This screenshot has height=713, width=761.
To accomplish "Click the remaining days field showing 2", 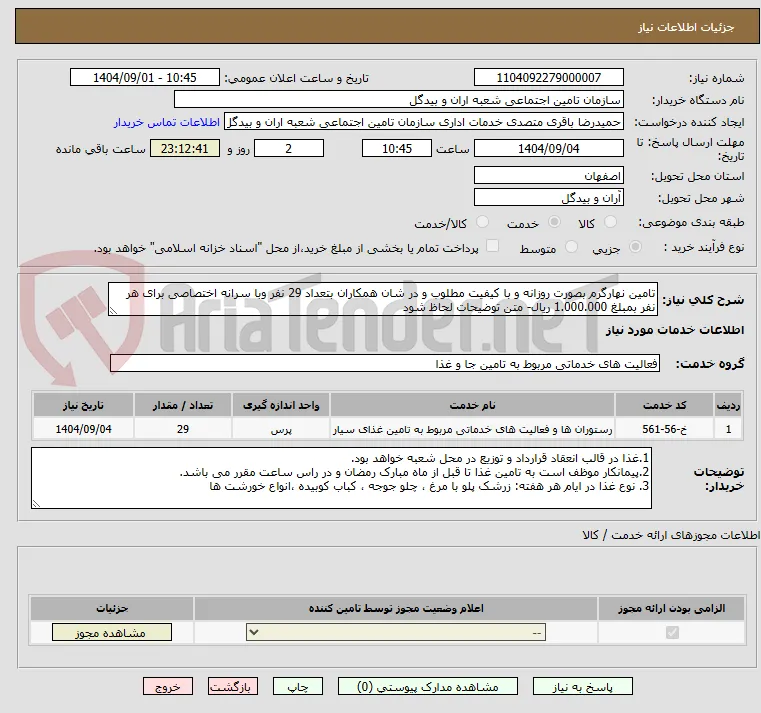I will 289,148.
